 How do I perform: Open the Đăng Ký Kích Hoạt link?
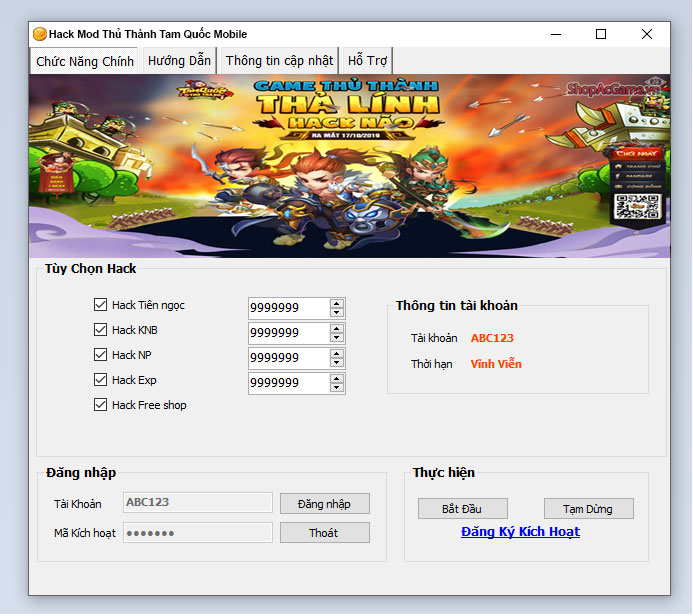[x=521, y=532]
